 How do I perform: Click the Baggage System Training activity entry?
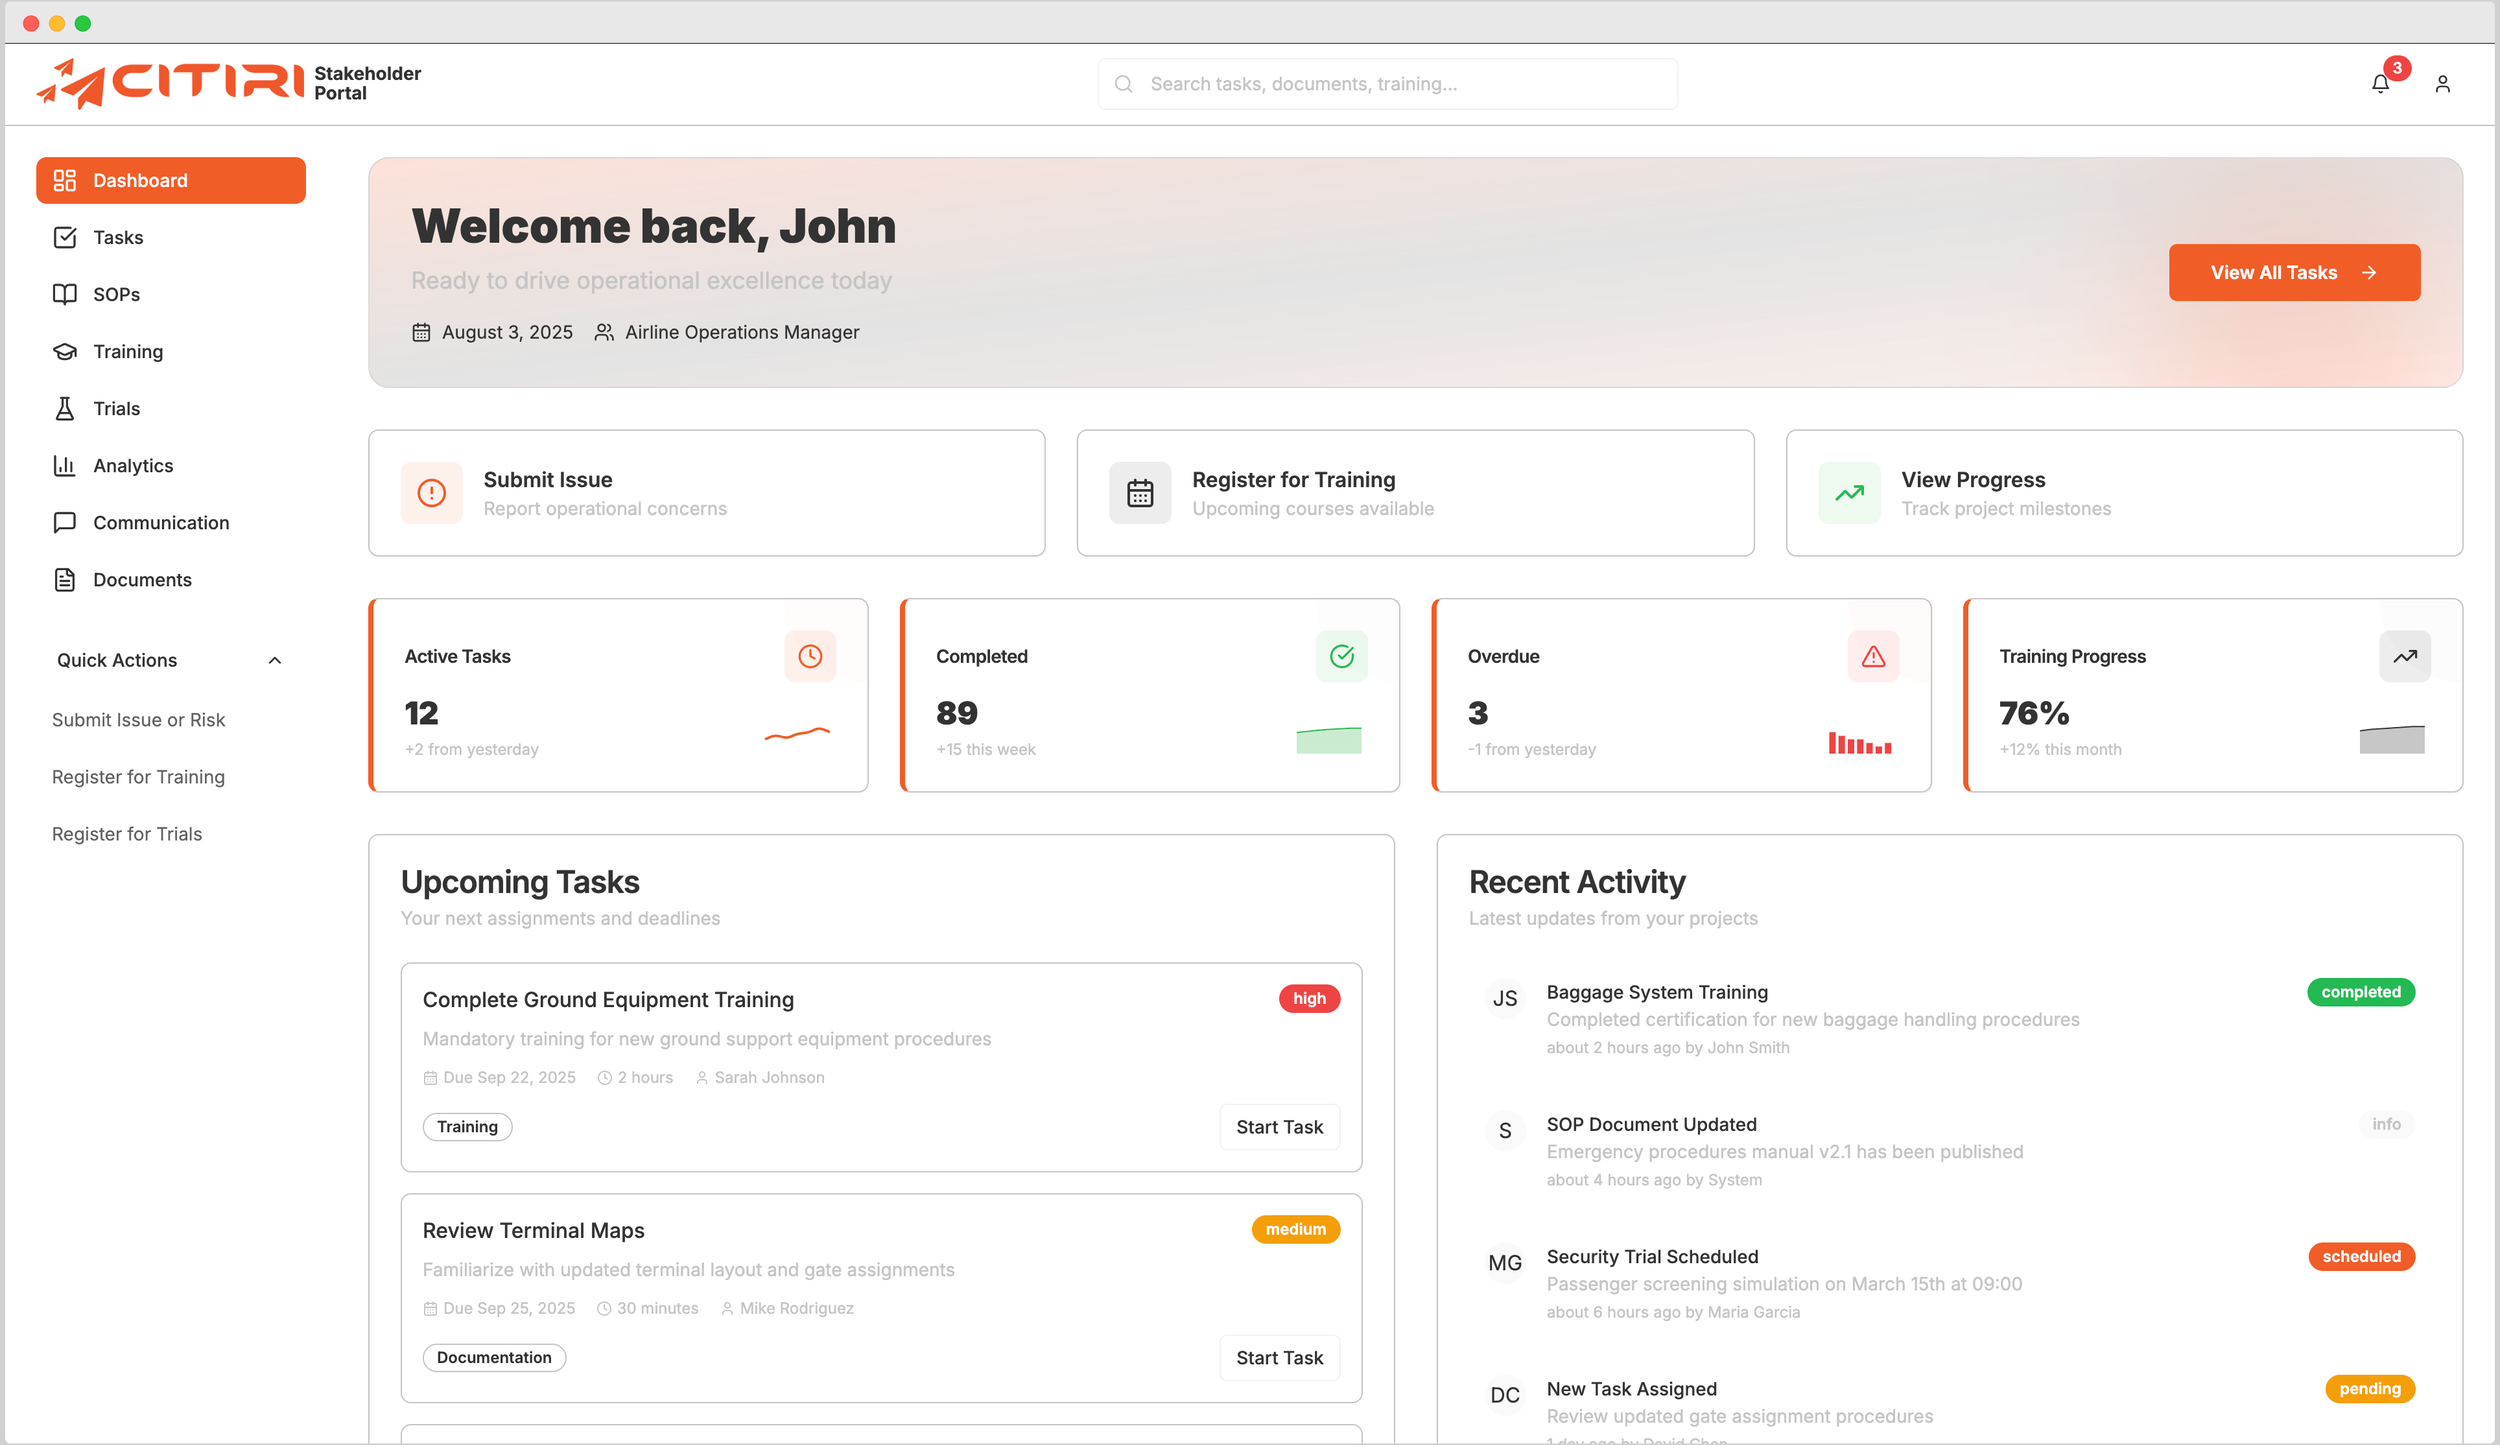(x=1656, y=992)
